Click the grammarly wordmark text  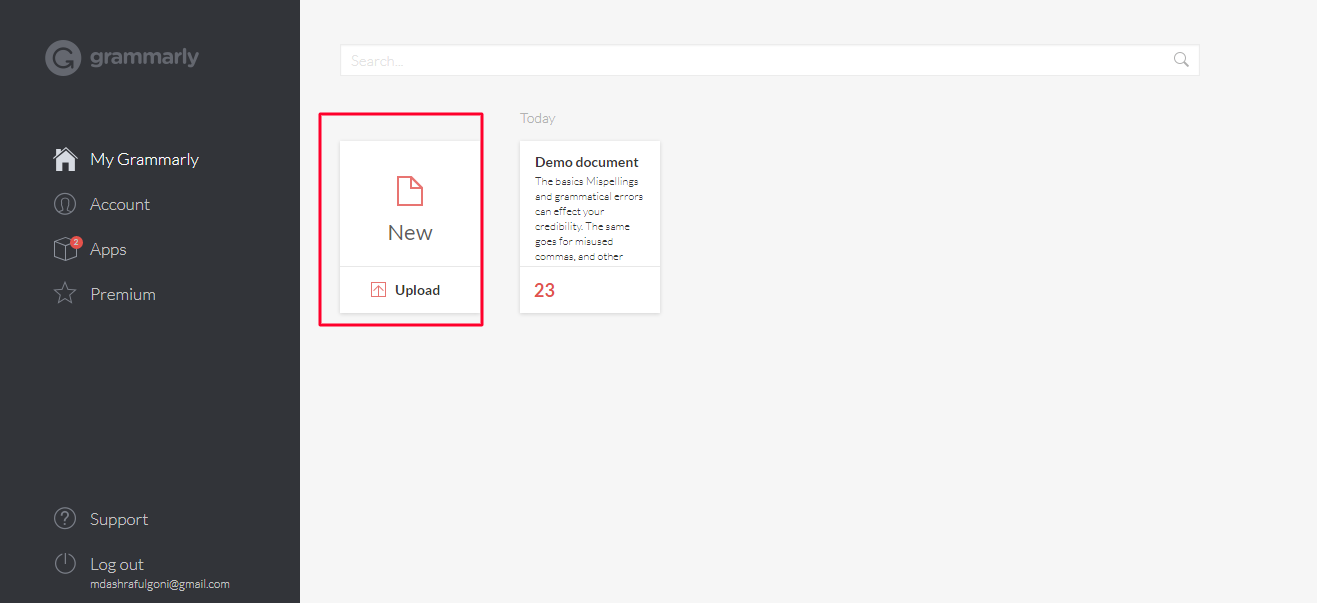point(144,57)
